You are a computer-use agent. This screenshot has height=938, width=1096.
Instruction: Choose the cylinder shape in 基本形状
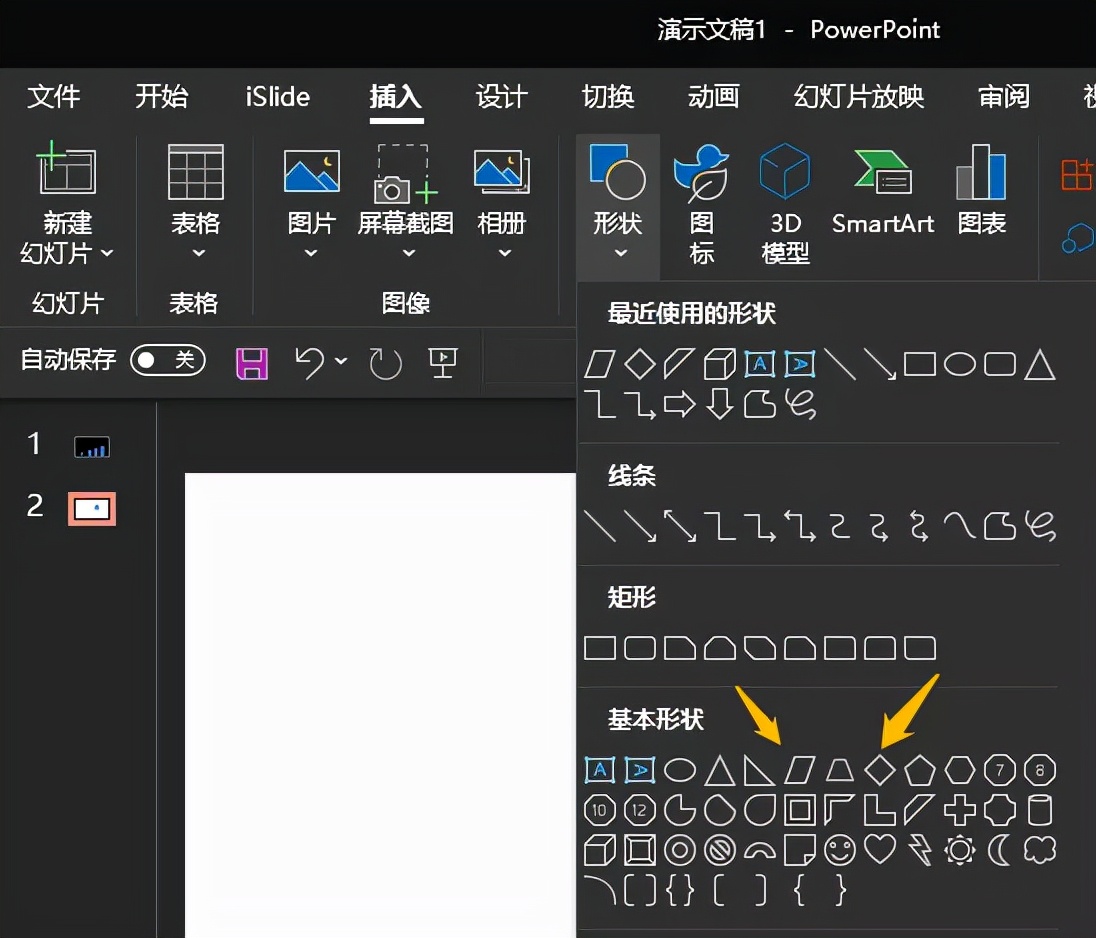click(1040, 811)
